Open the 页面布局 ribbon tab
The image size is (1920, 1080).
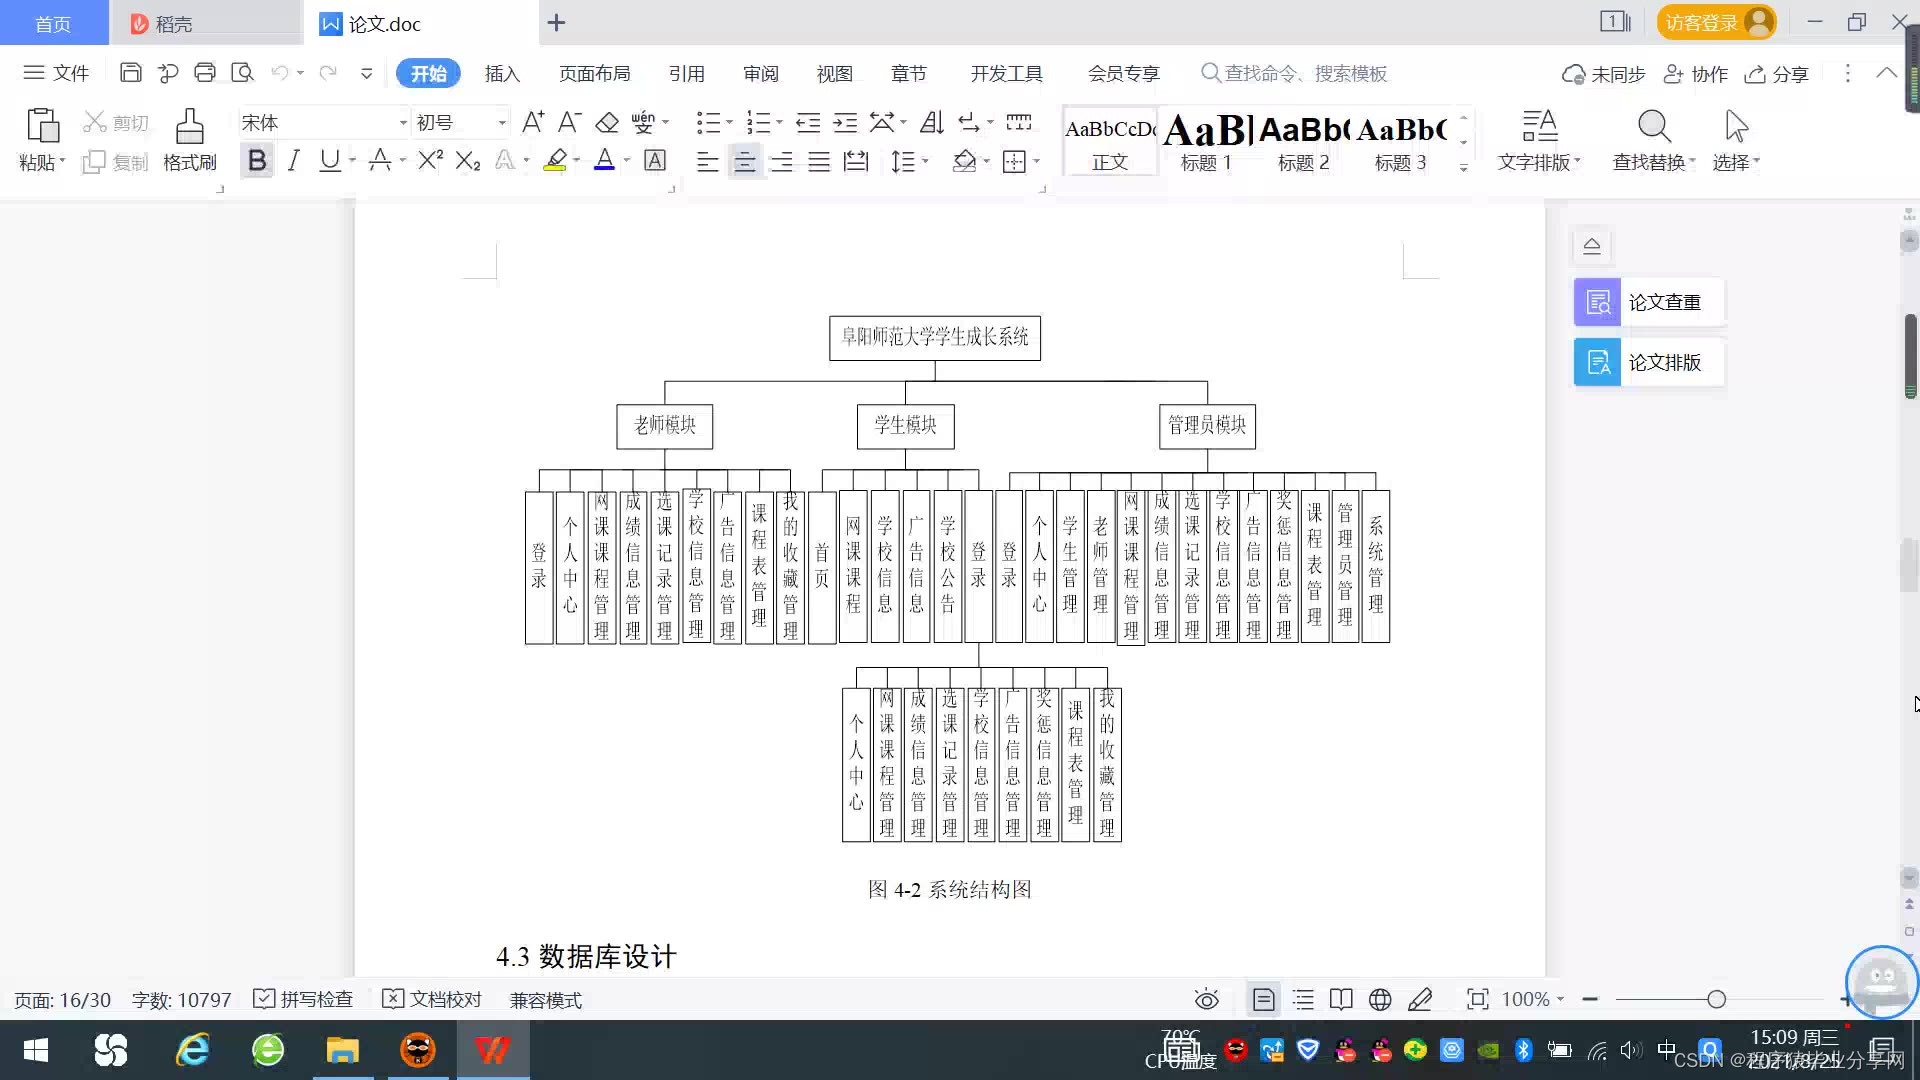pyautogui.click(x=594, y=74)
